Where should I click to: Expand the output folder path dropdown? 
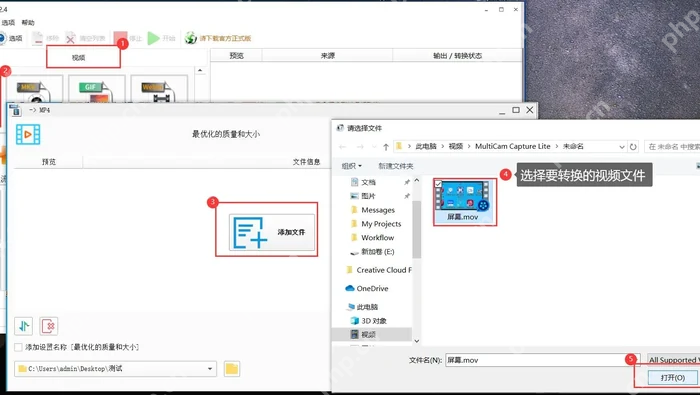click(209, 369)
